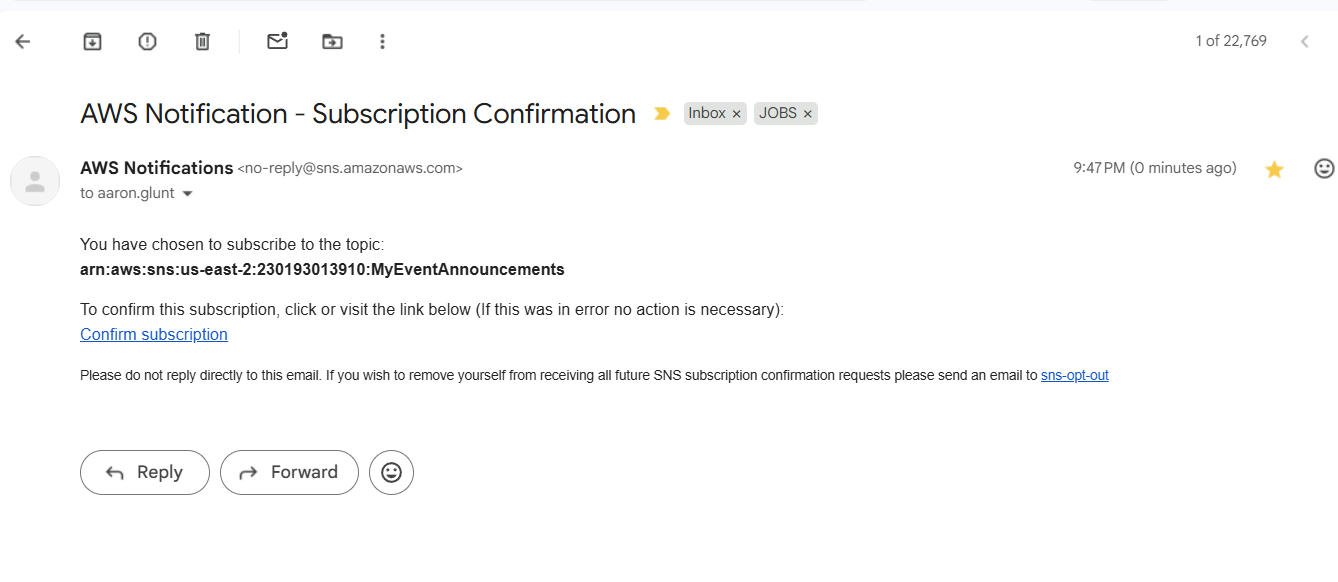Delete the AWS Notification email

coord(201,41)
